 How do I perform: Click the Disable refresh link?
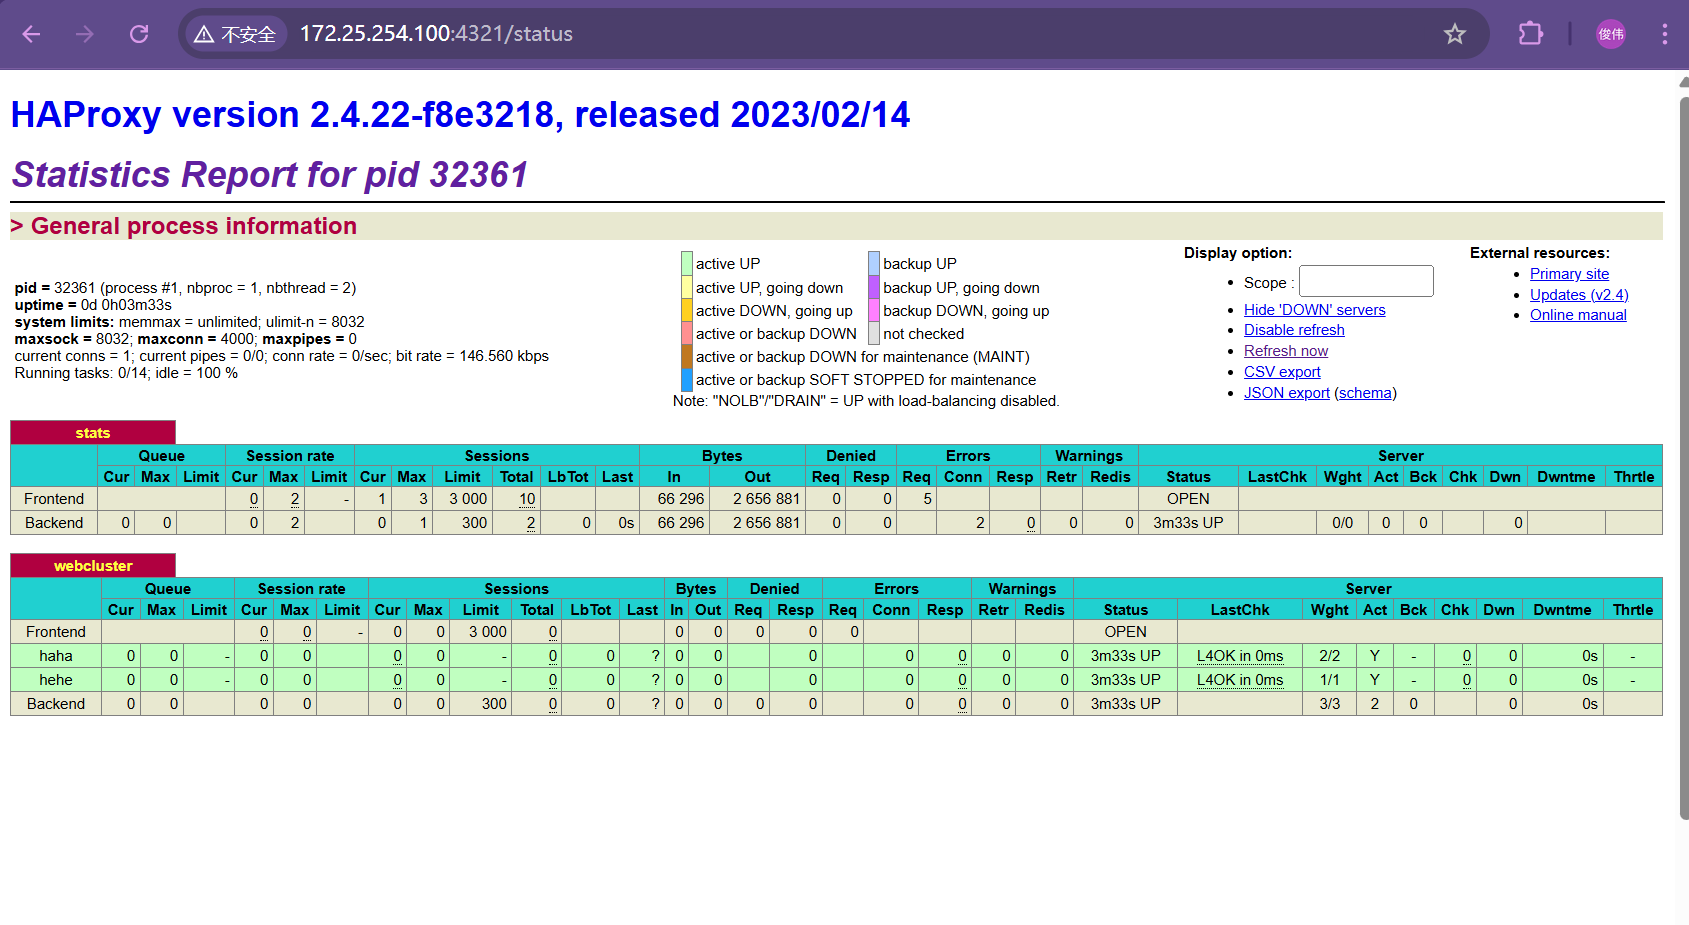coord(1294,330)
